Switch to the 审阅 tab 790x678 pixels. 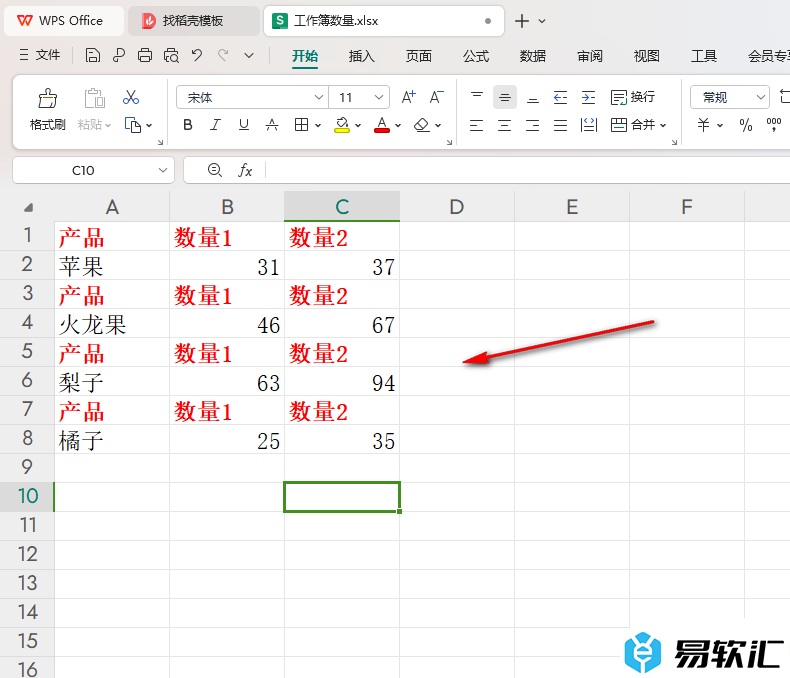590,56
